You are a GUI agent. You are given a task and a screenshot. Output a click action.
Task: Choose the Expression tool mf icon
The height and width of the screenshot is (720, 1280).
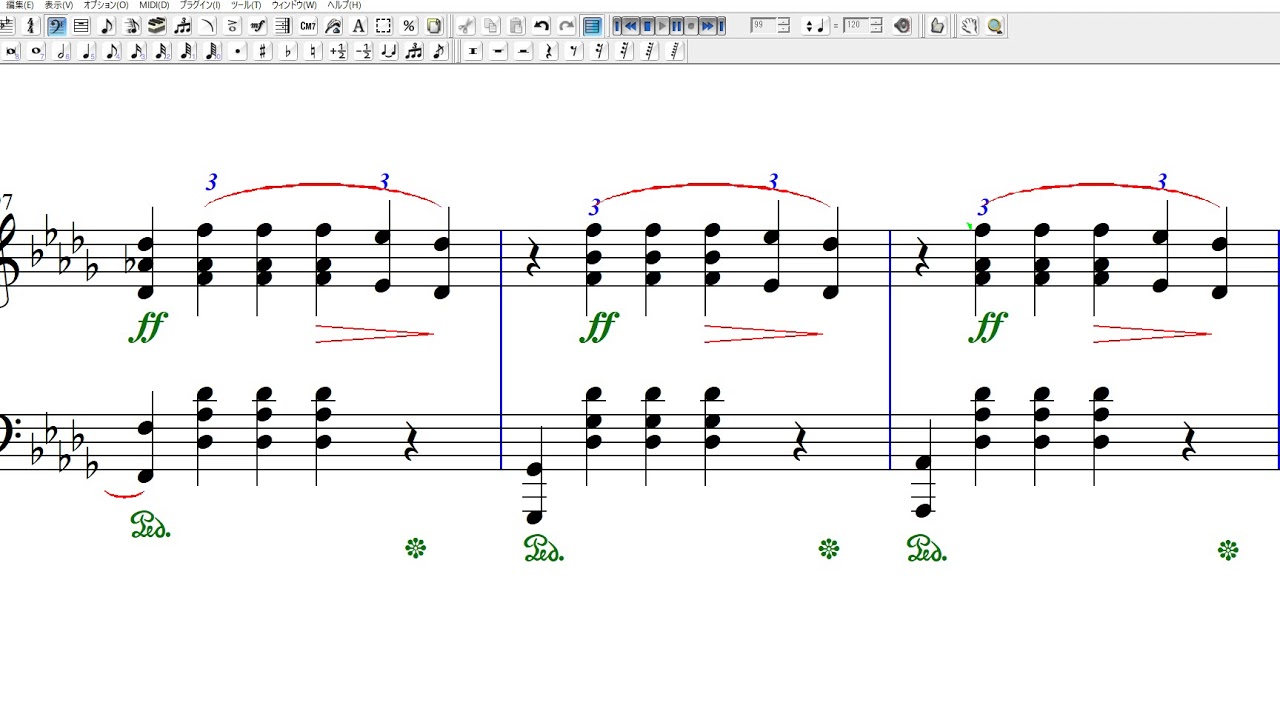click(258, 26)
